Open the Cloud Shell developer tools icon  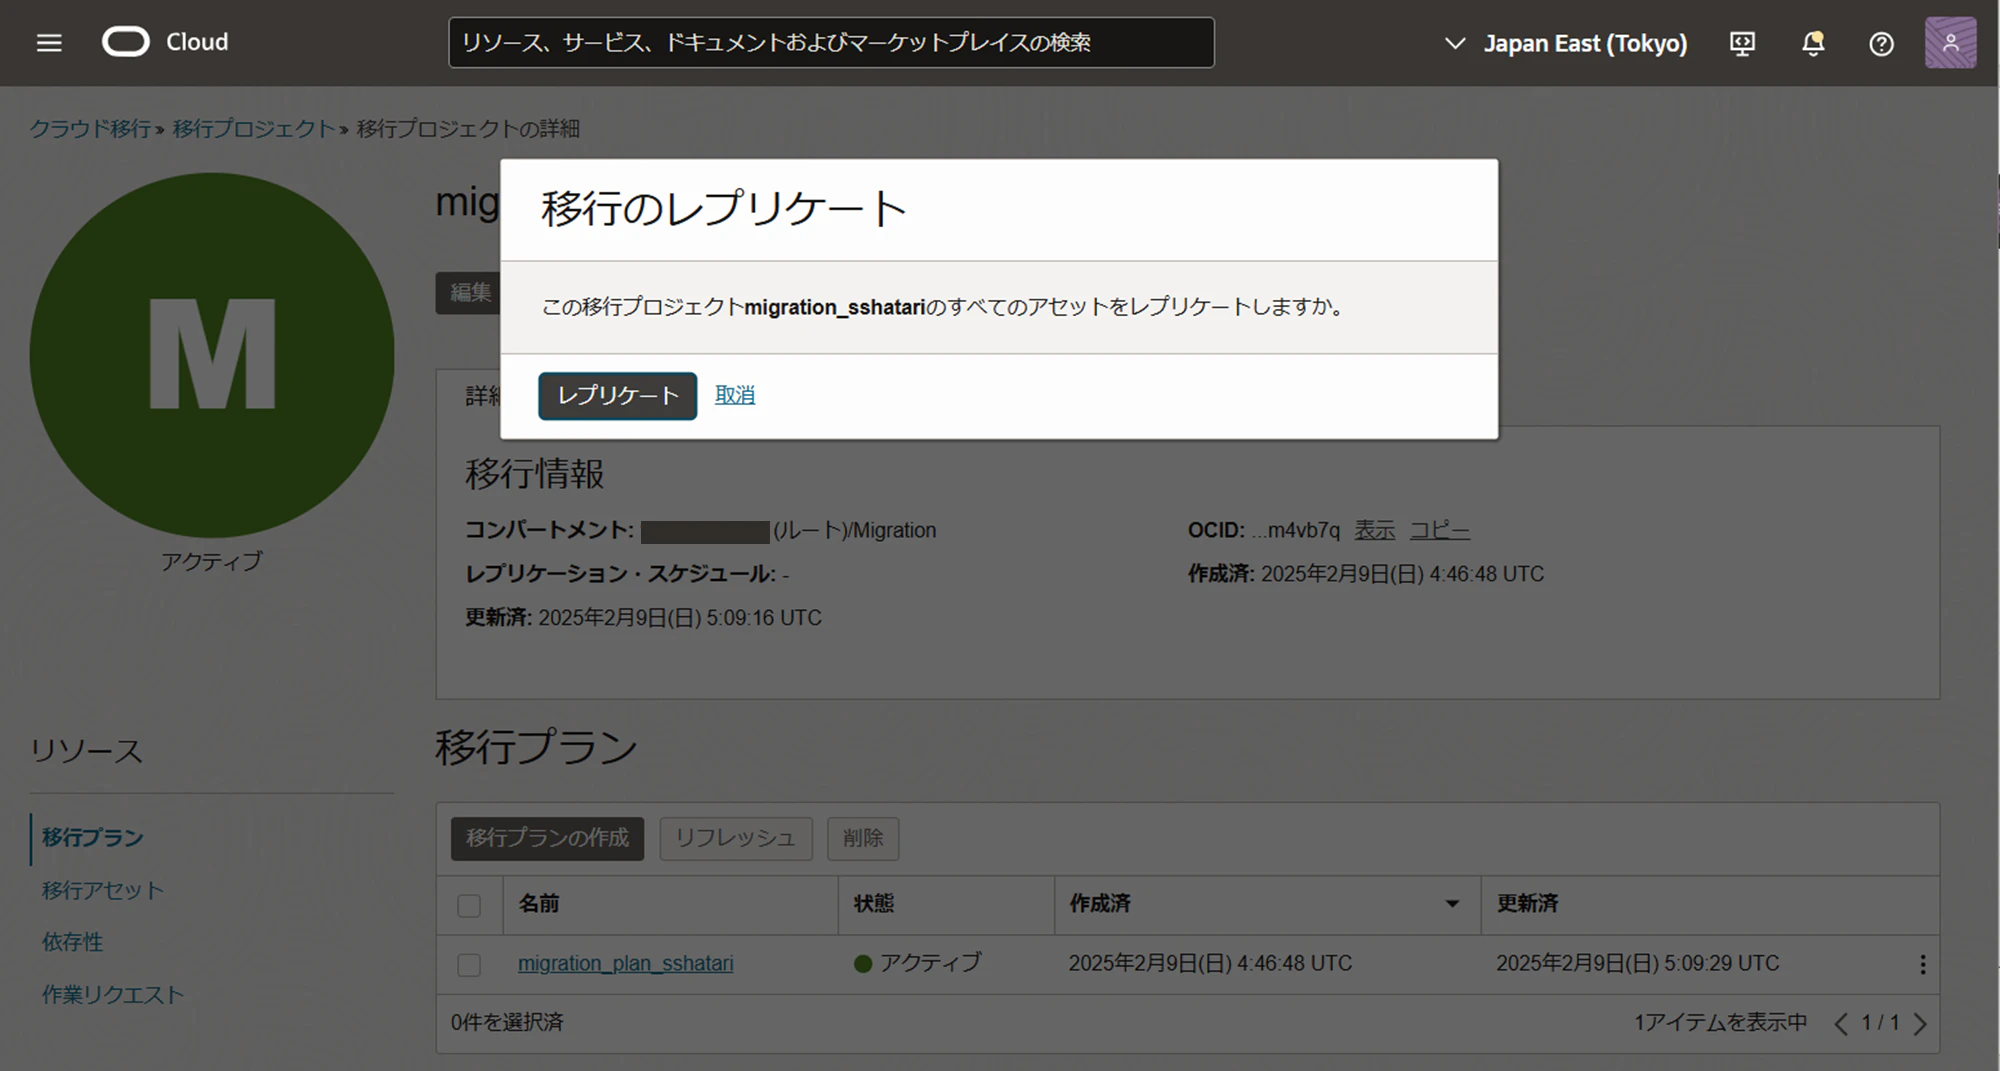1742,43
